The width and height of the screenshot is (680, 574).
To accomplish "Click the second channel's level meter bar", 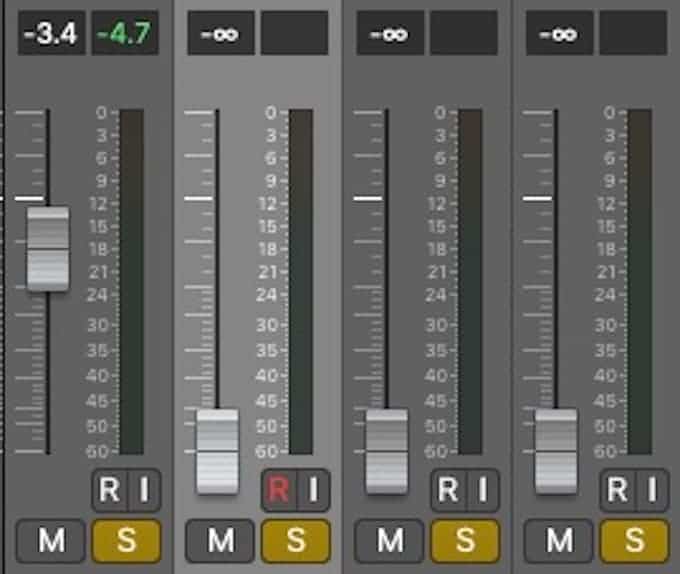I will [301, 282].
